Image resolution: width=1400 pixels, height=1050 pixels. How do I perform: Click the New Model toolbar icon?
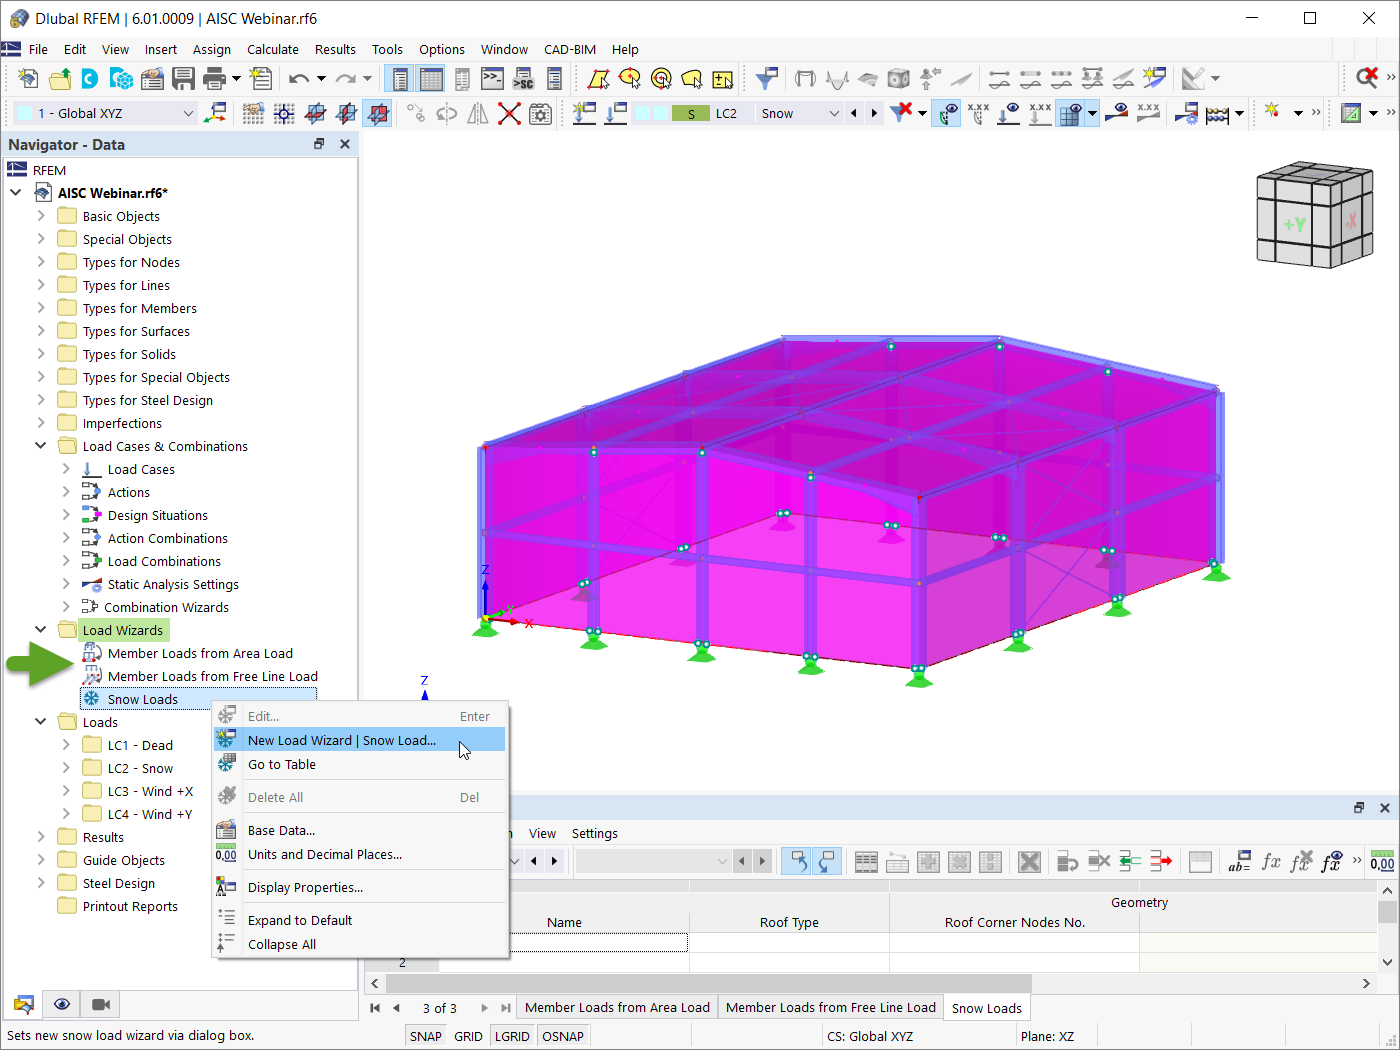(28, 78)
